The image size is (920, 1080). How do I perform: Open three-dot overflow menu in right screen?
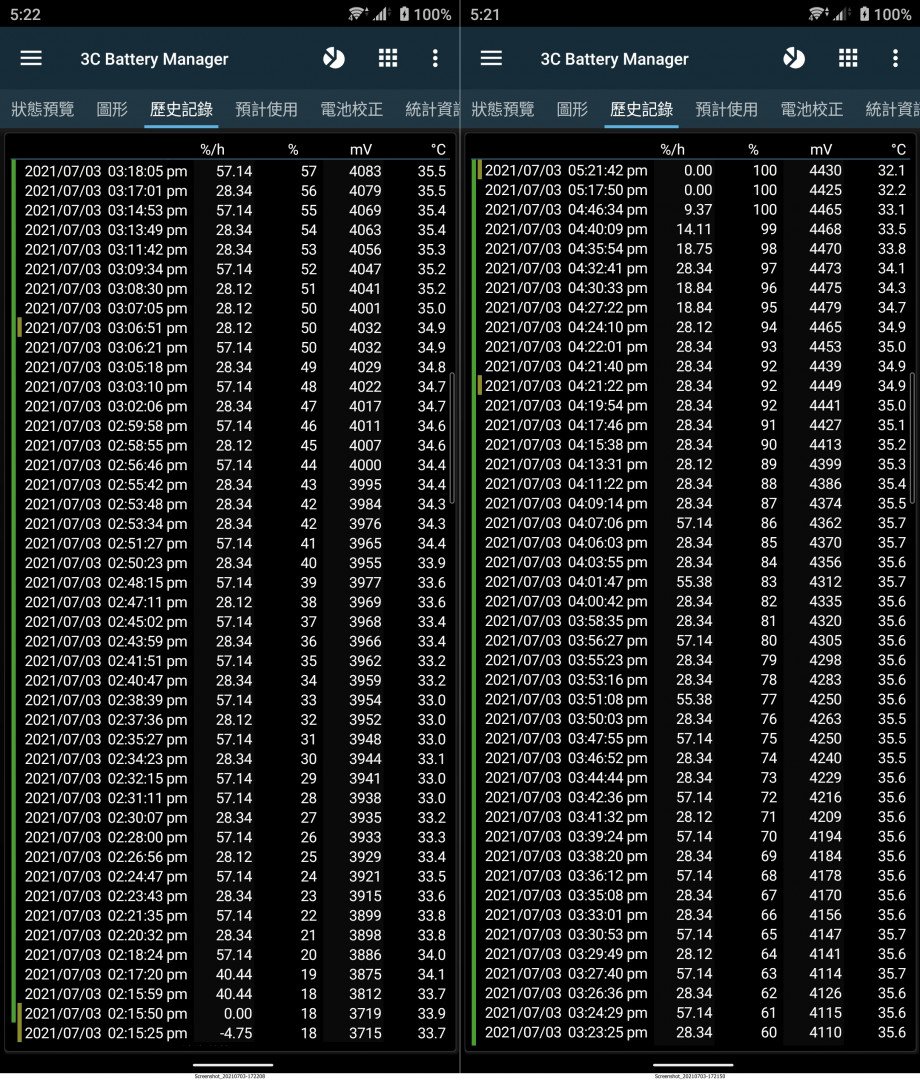(x=895, y=59)
